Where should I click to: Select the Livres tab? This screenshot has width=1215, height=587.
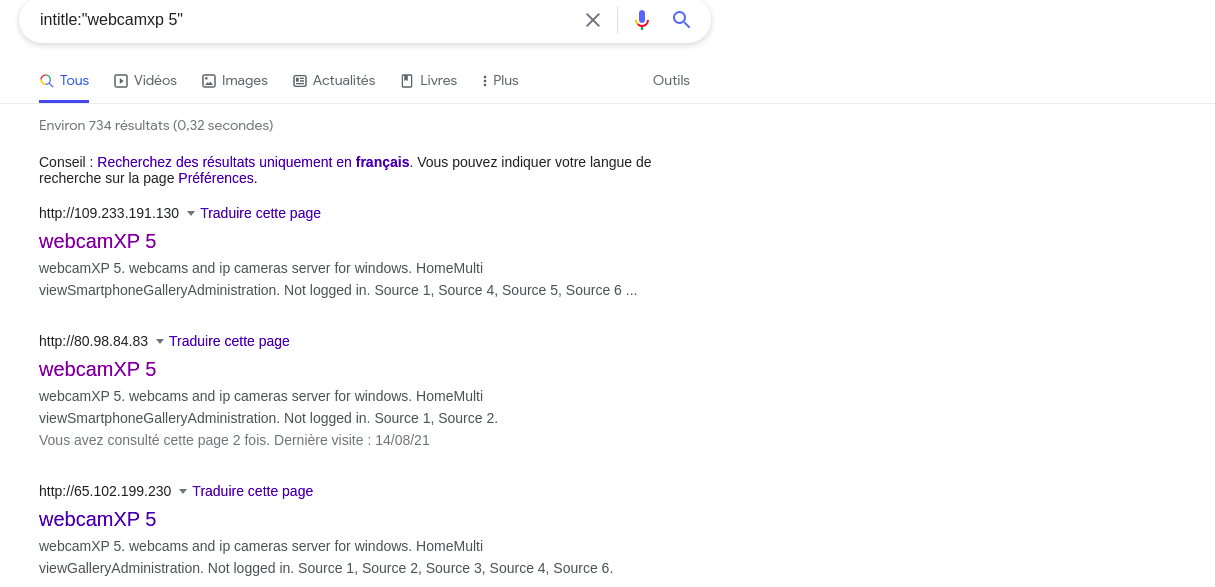[429, 81]
